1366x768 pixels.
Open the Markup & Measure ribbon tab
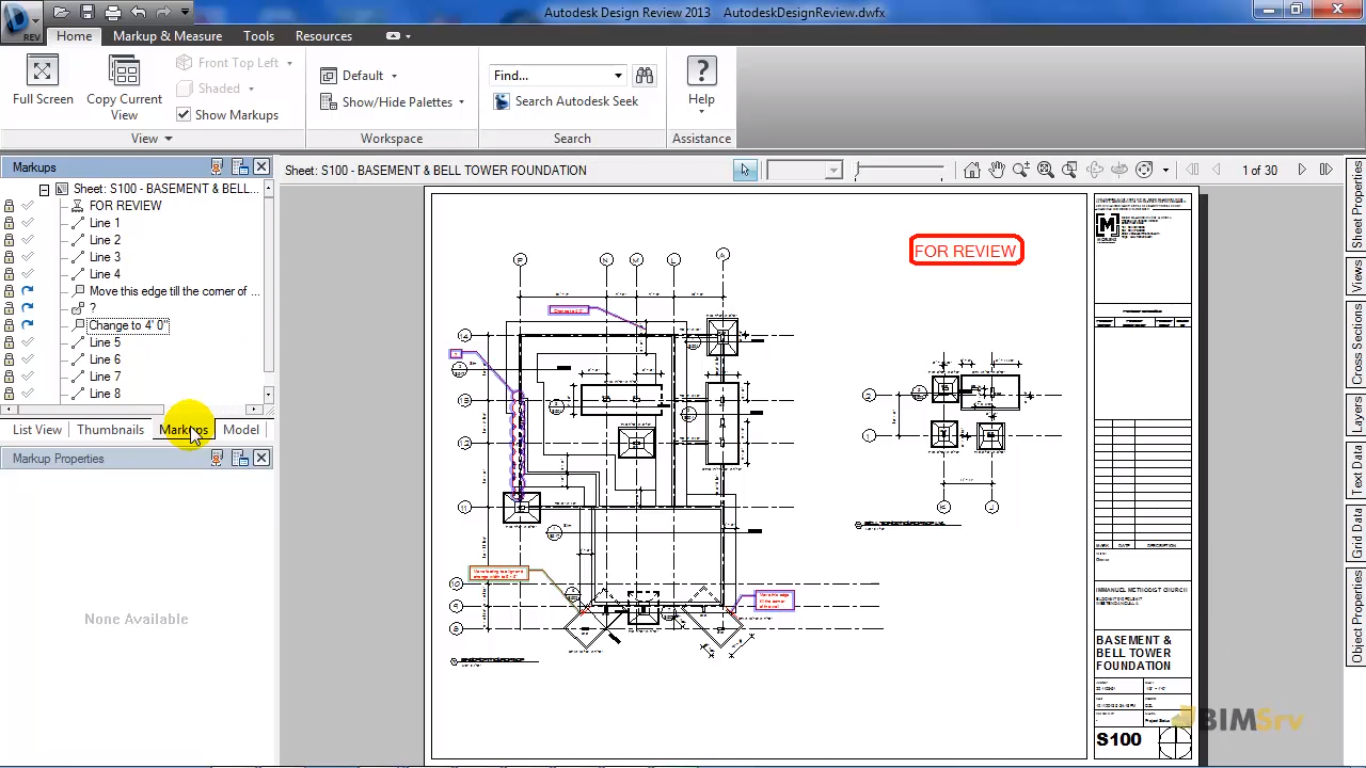point(167,36)
